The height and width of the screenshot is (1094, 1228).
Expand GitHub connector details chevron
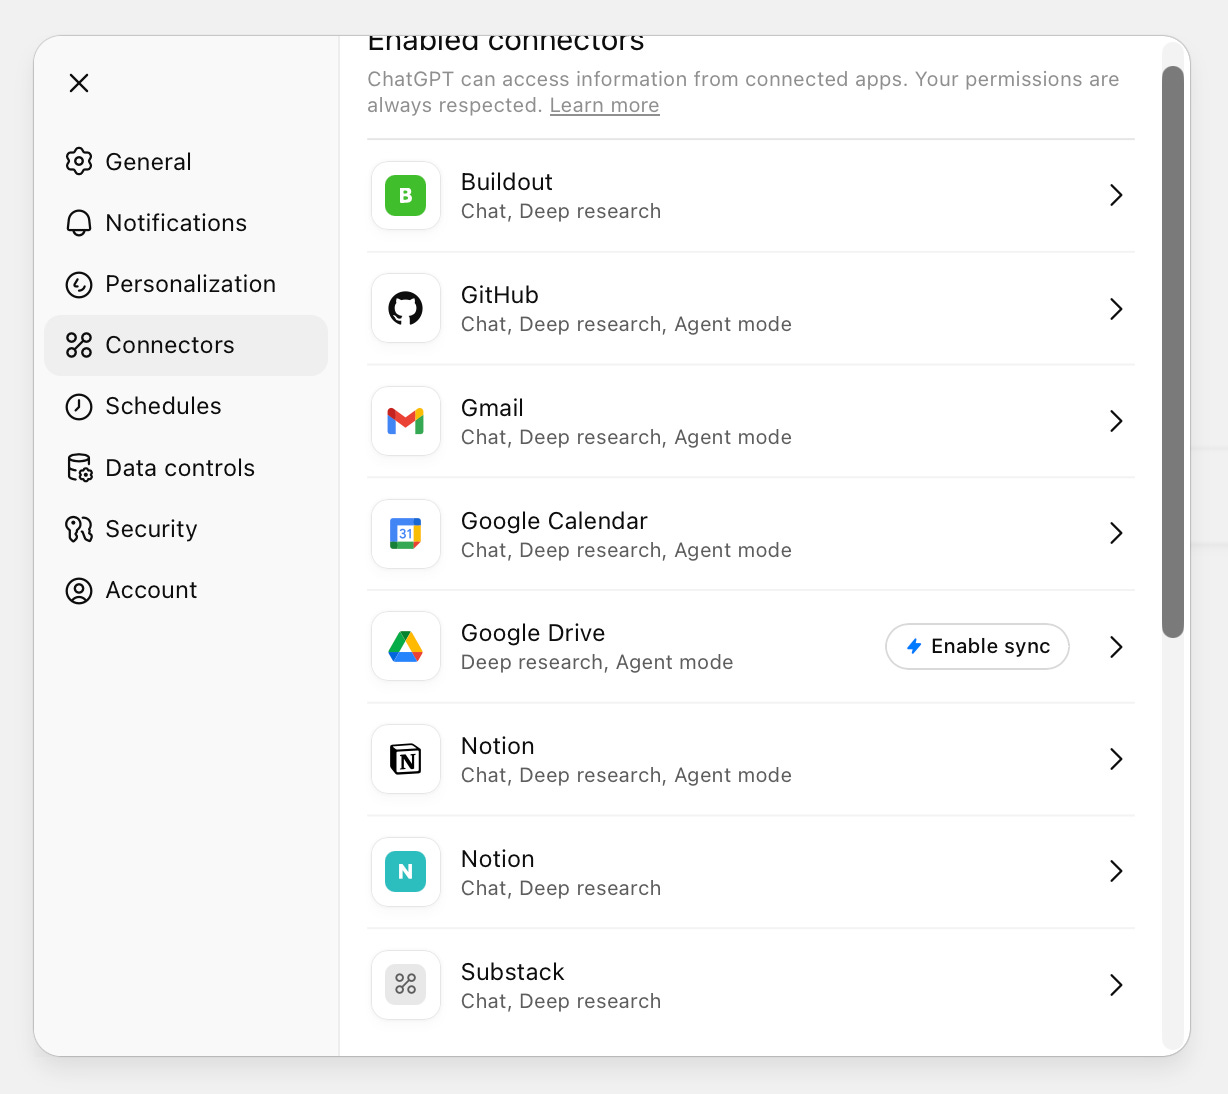1116,309
